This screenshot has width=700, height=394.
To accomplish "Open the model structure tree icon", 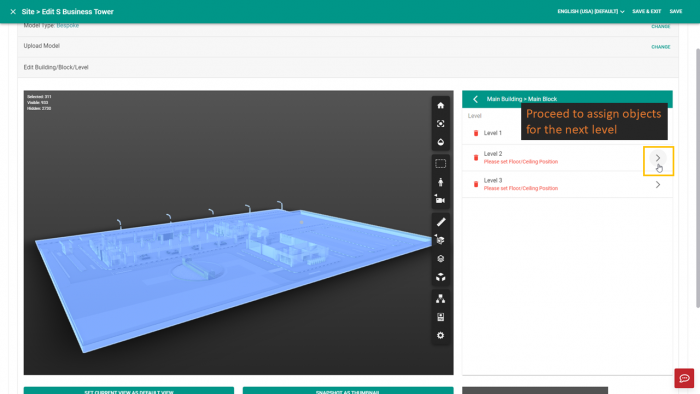I will (440, 299).
